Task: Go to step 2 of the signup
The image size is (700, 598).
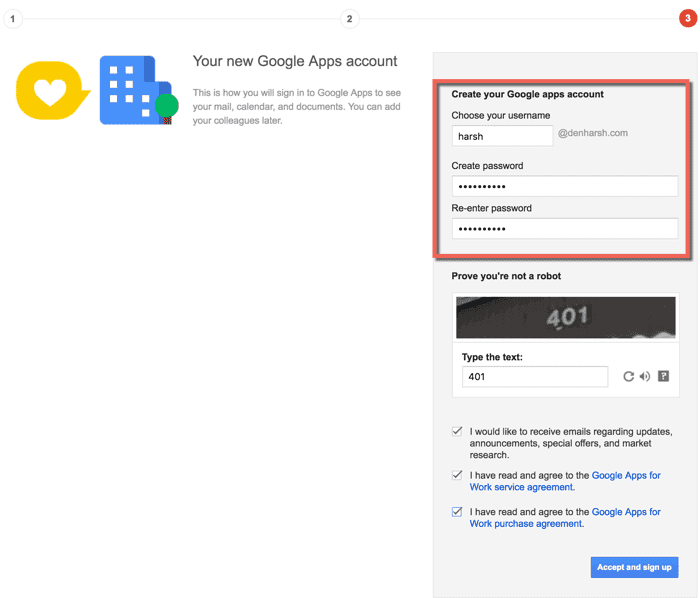Action: click(x=350, y=19)
